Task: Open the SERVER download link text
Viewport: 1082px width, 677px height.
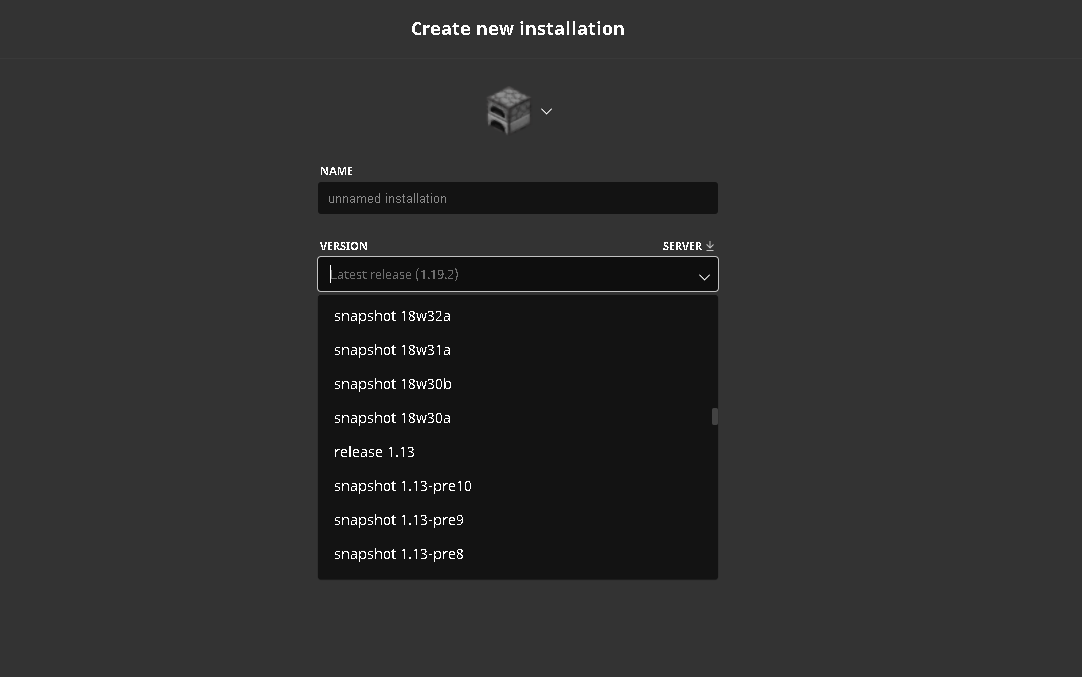Action: tap(682, 246)
